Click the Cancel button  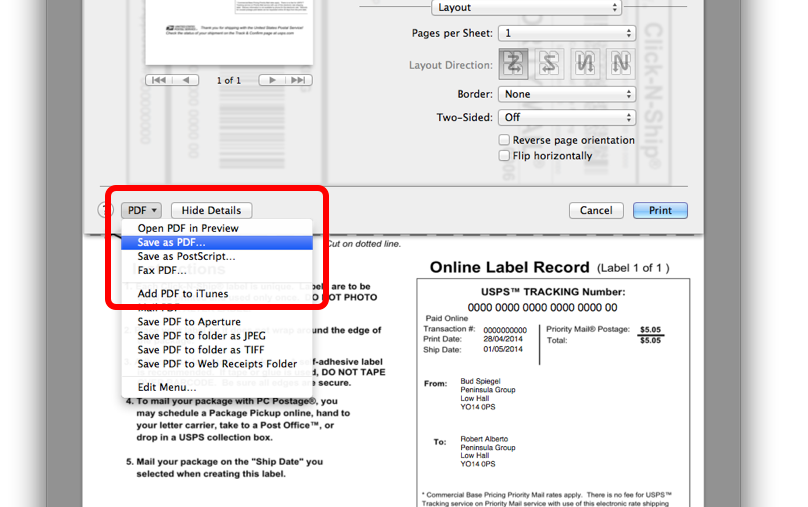(596, 210)
